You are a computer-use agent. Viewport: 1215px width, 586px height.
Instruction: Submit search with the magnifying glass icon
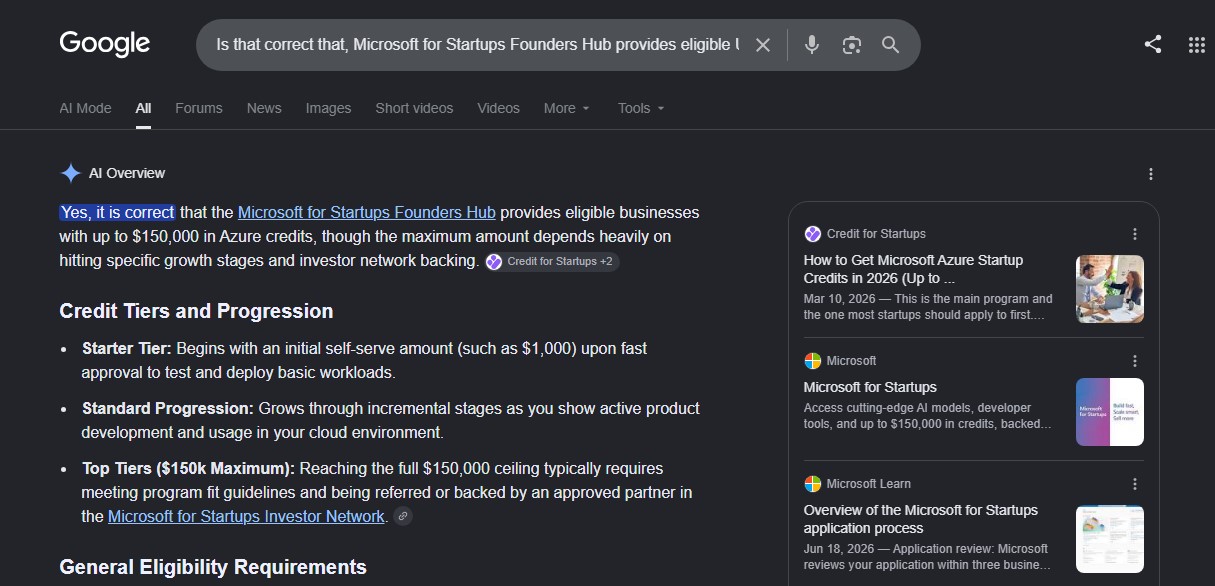click(x=890, y=45)
